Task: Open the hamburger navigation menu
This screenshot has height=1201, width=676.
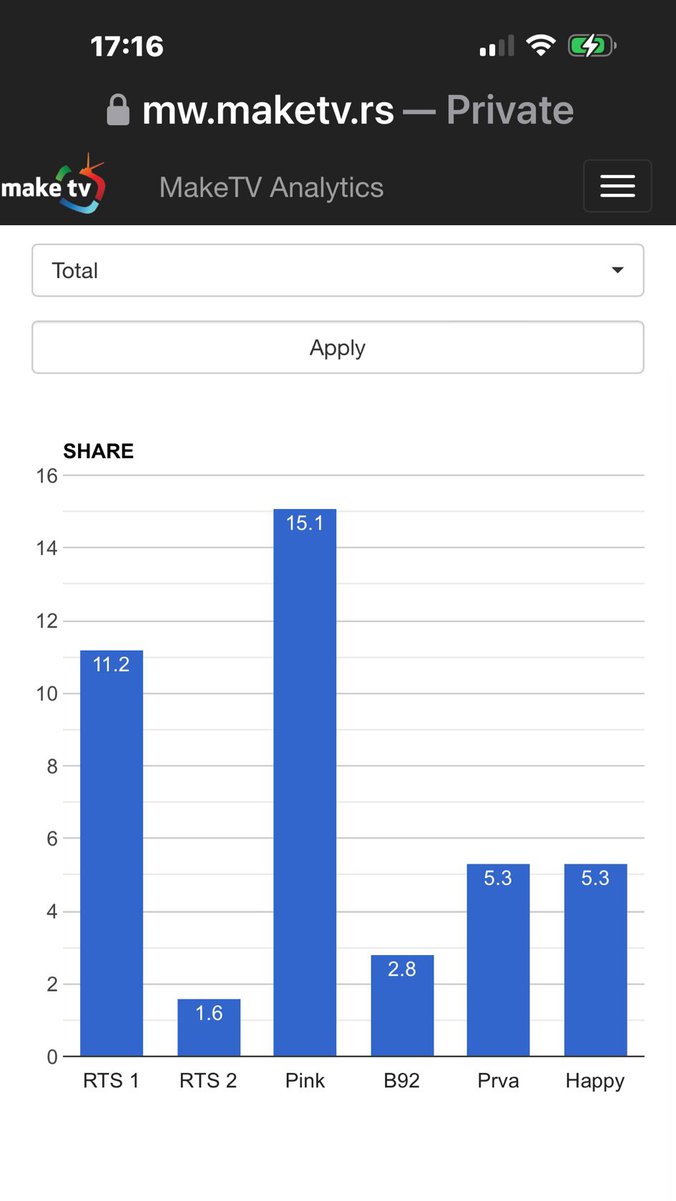Action: coord(617,186)
